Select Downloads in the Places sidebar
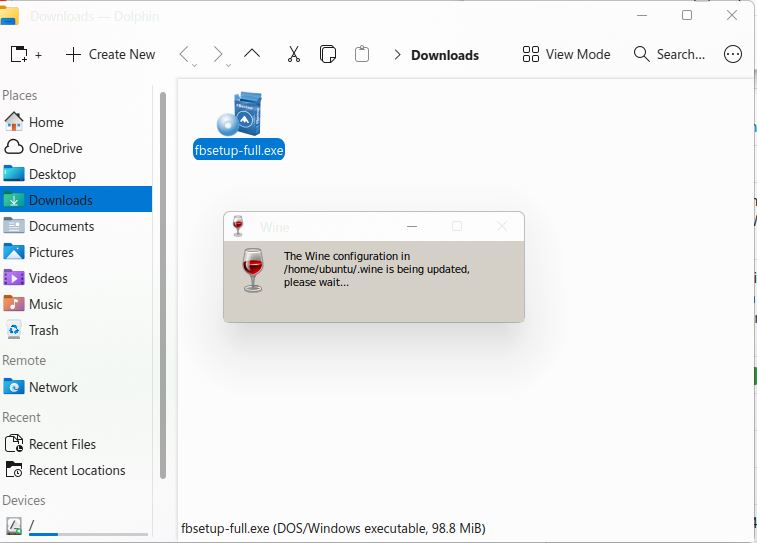The height and width of the screenshot is (543, 757). (x=76, y=200)
